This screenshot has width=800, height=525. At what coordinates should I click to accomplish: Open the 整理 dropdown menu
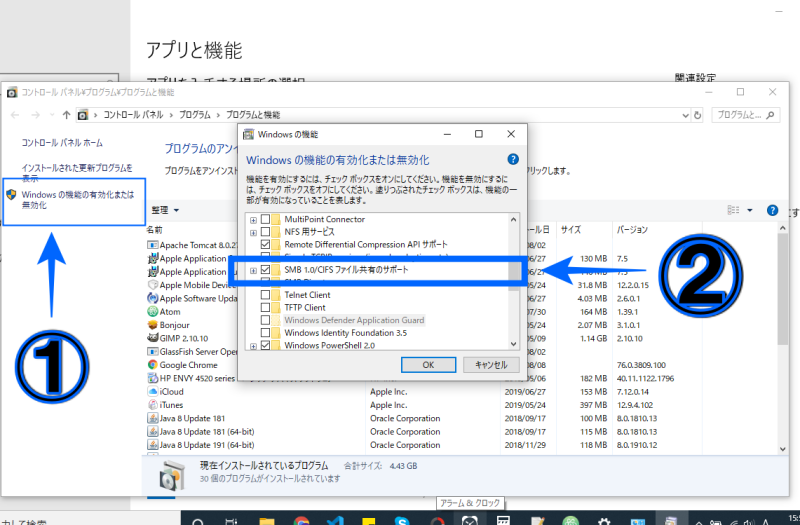pyautogui.click(x=165, y=211)
